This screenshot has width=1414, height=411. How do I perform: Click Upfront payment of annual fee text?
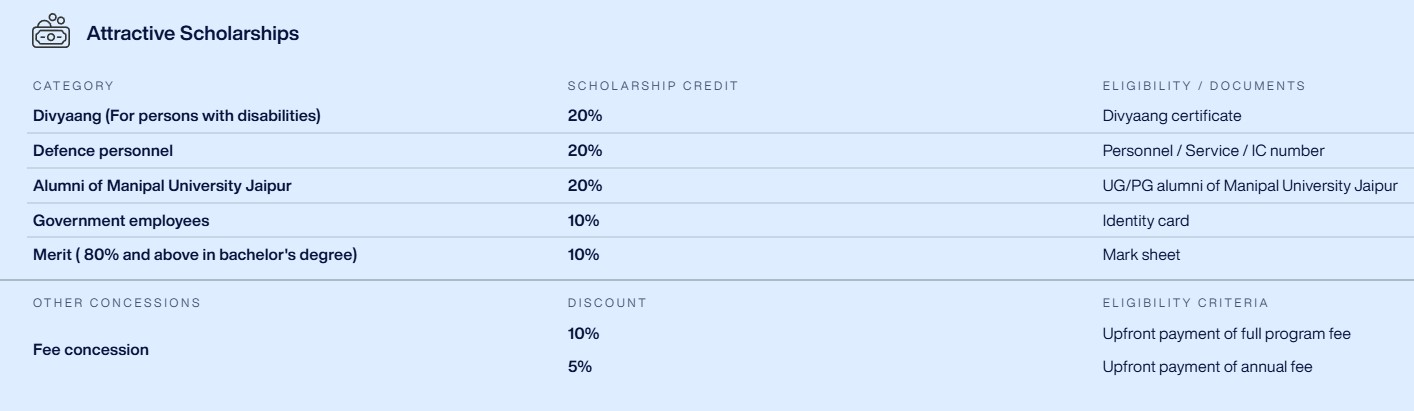point(1207,367)
